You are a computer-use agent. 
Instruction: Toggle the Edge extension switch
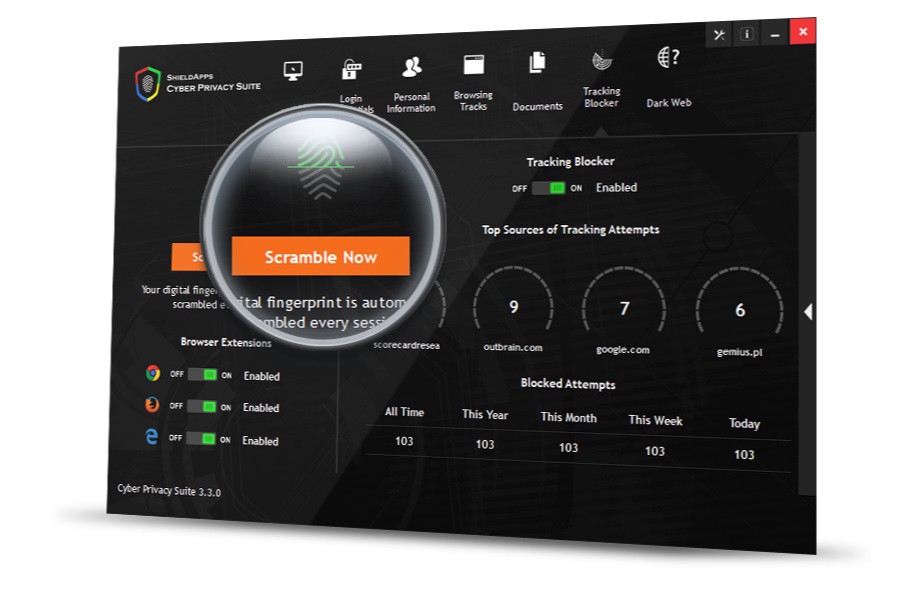pos(201,439)
